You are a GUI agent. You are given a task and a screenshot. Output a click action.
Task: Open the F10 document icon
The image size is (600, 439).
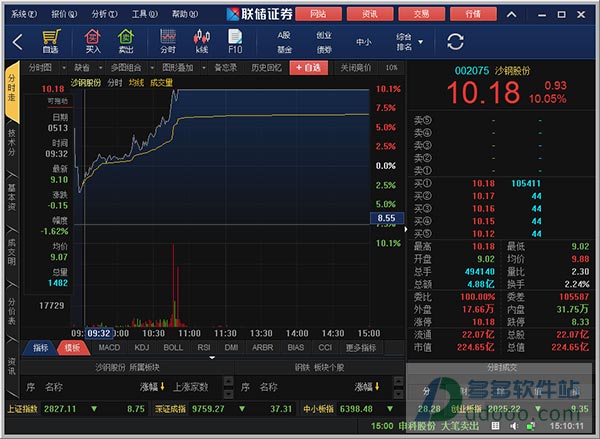[x=235, y=41]
